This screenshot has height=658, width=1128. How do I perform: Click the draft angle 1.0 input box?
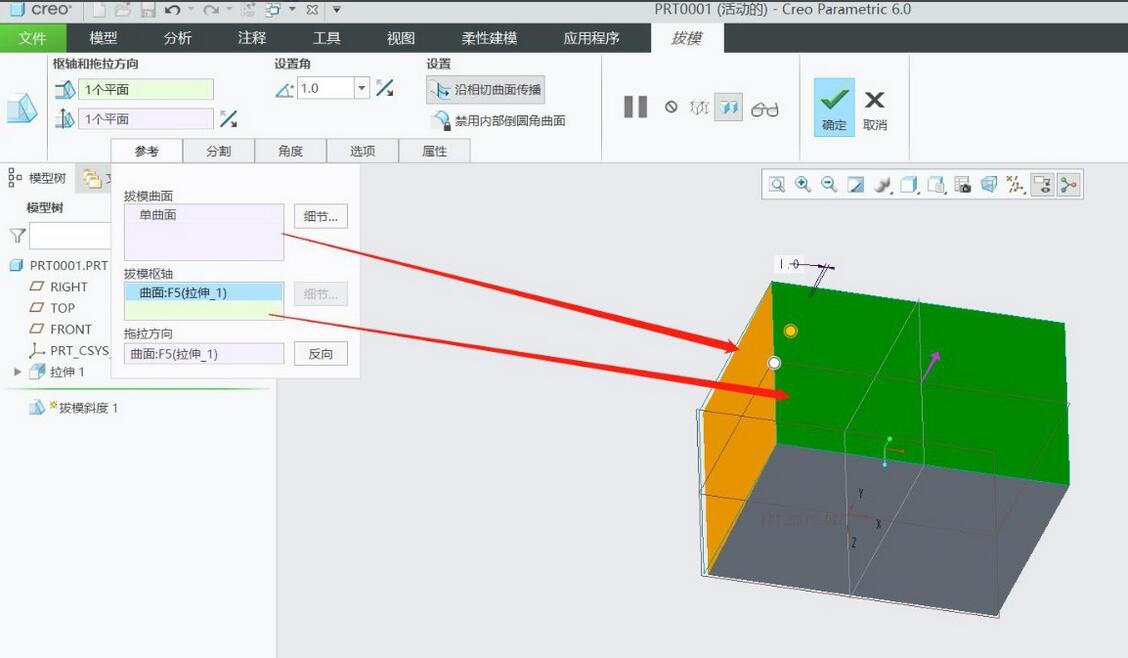(x=326, y=88)
